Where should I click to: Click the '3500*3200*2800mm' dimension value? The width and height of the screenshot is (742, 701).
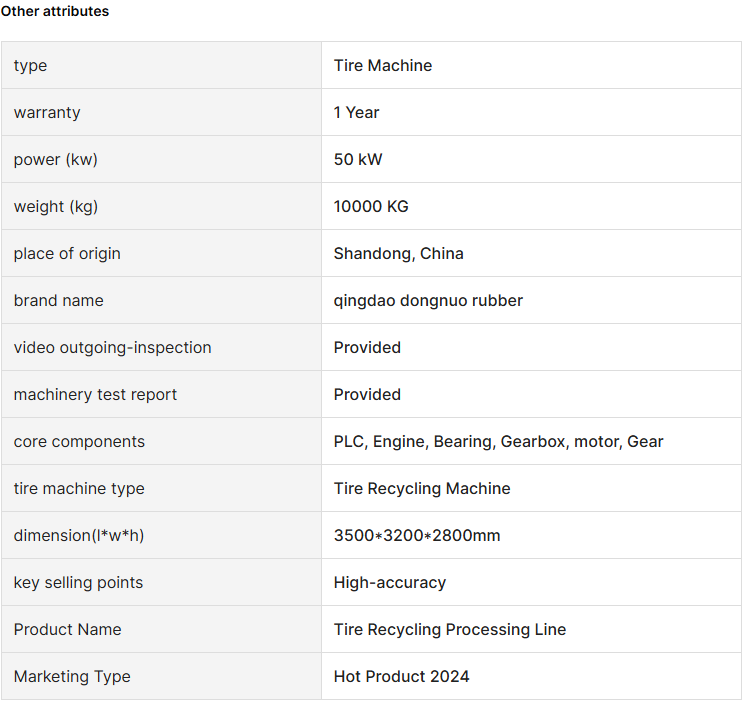(x=417, y=535)
